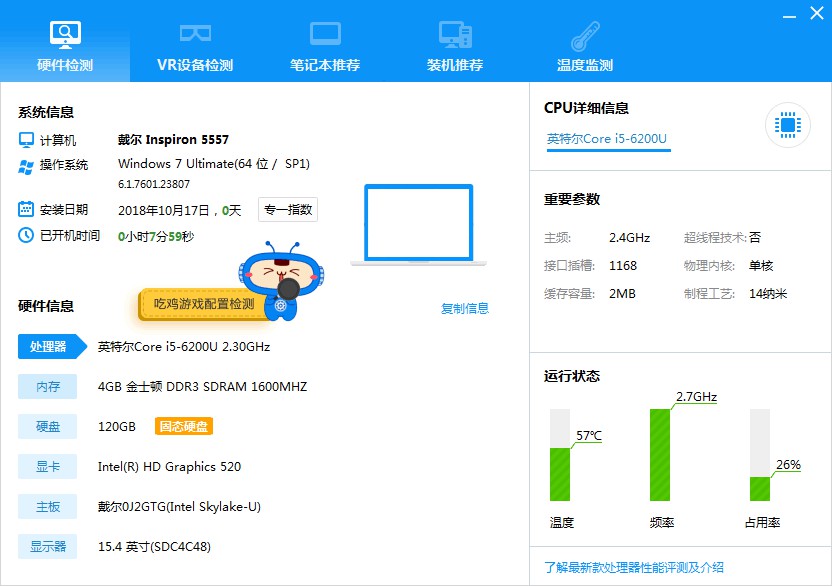Click the CPU详细信息 heading

tap(586, 108)
